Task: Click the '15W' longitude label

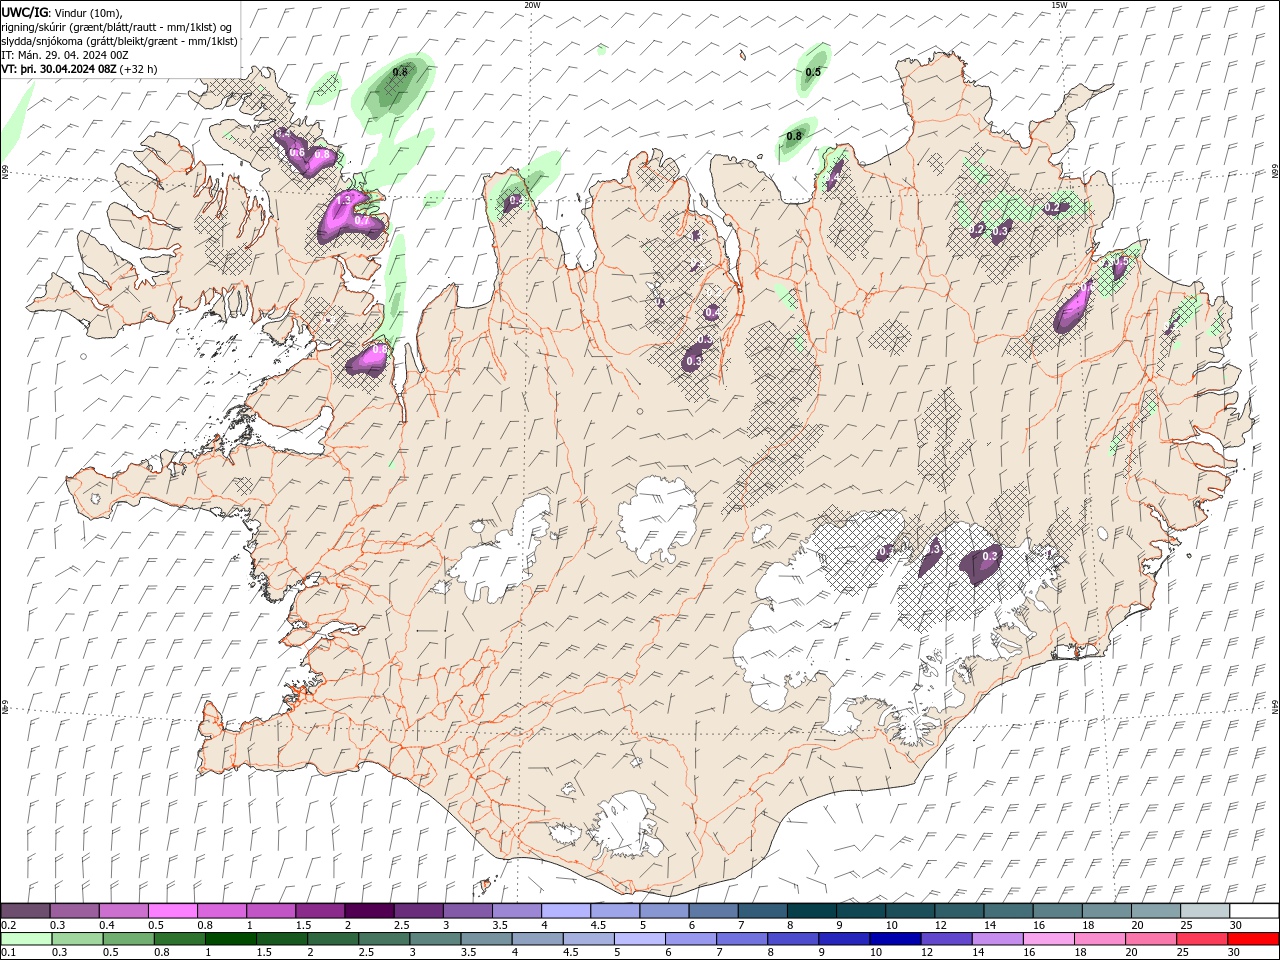Action: pos(1059,5)
